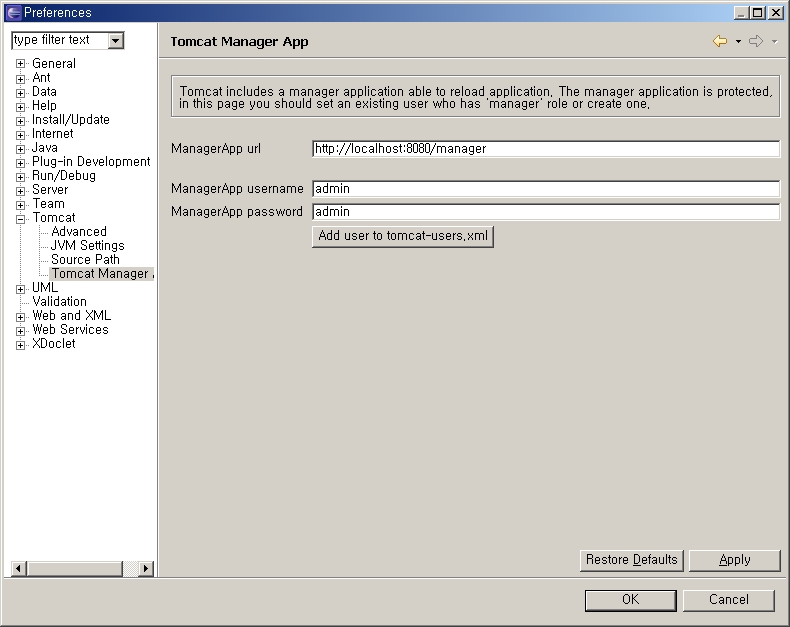This screenshot has height=627, width=790.
Task: Open the Internet preferences
Action: coord(52,134)
